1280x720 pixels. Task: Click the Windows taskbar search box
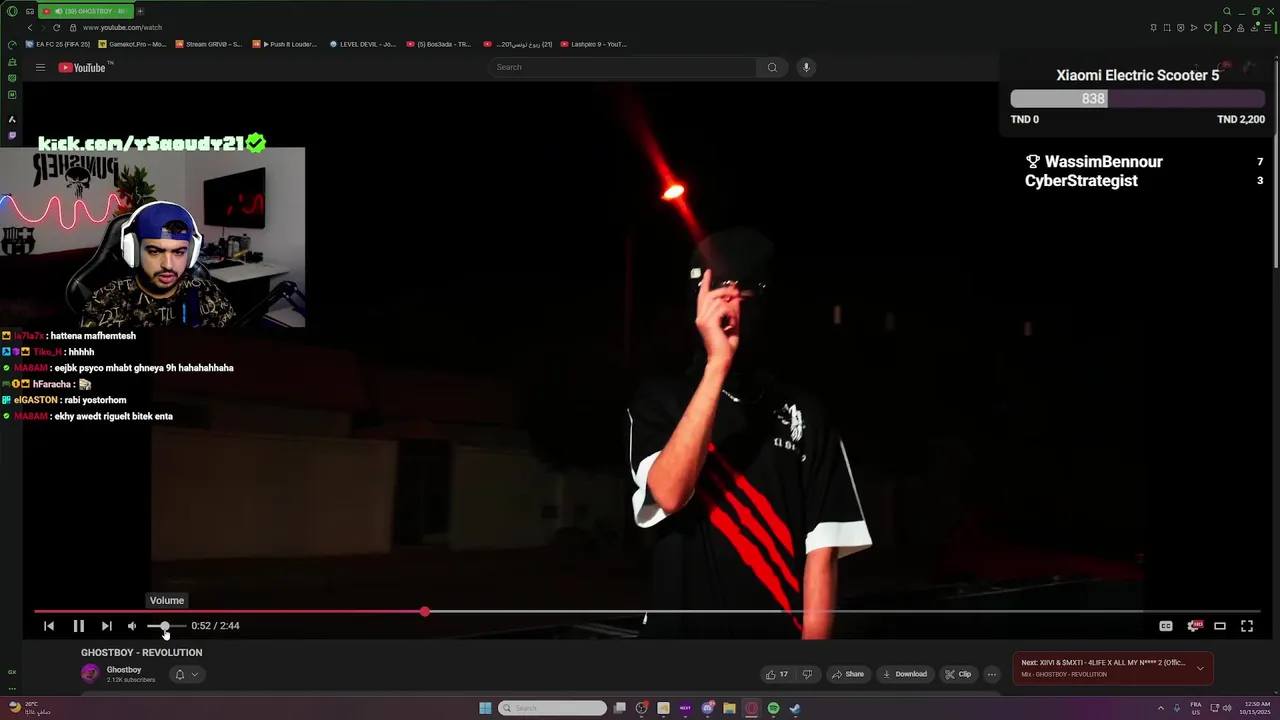click(553, 708)
